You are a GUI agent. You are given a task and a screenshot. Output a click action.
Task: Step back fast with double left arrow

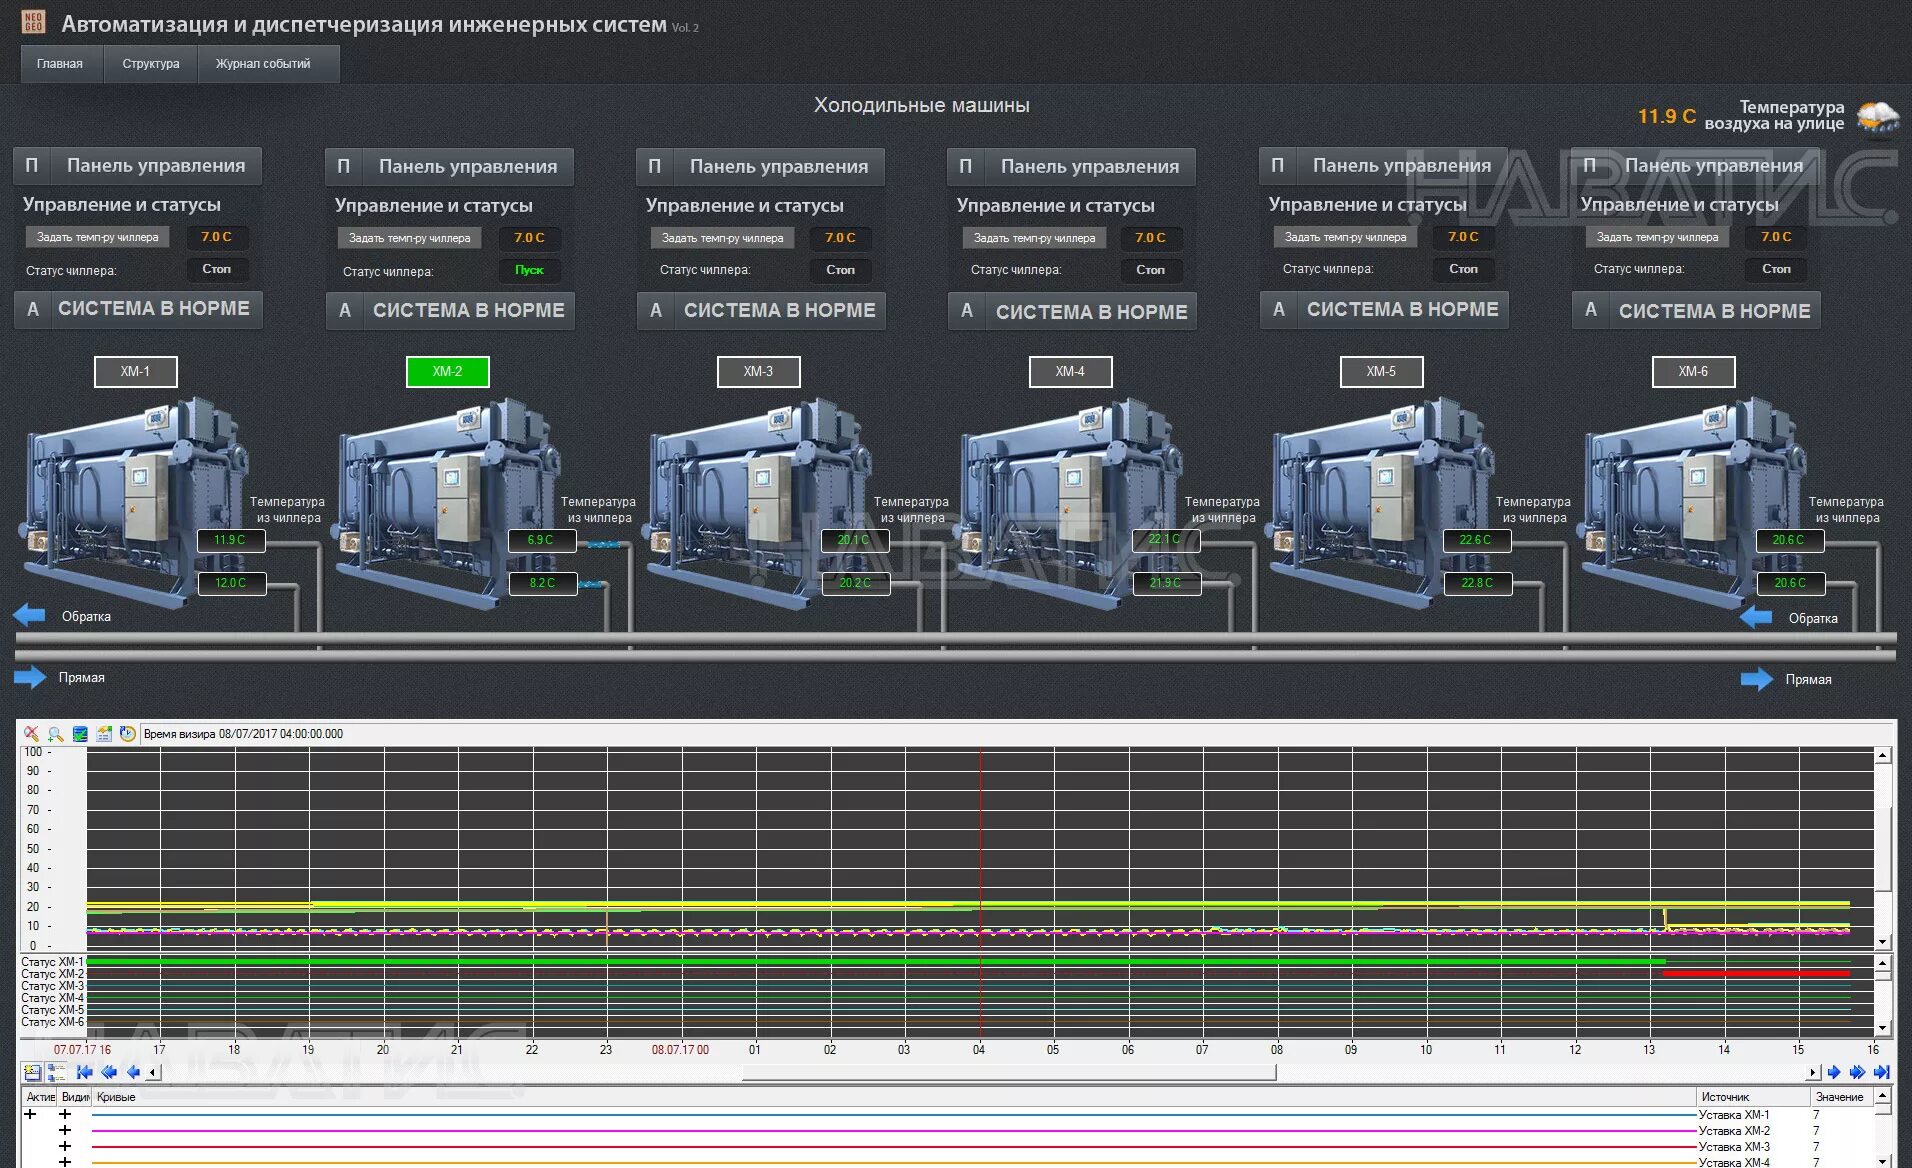tap(109, 1072)
